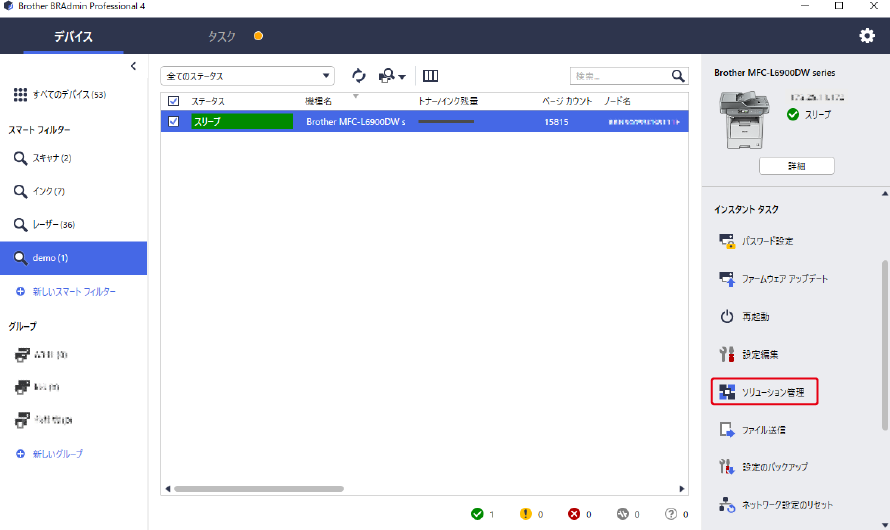Click 新しいスマート フィルター link
This screenshot has height=530, width=890.
pyautogui.click(x=74, y=291)
